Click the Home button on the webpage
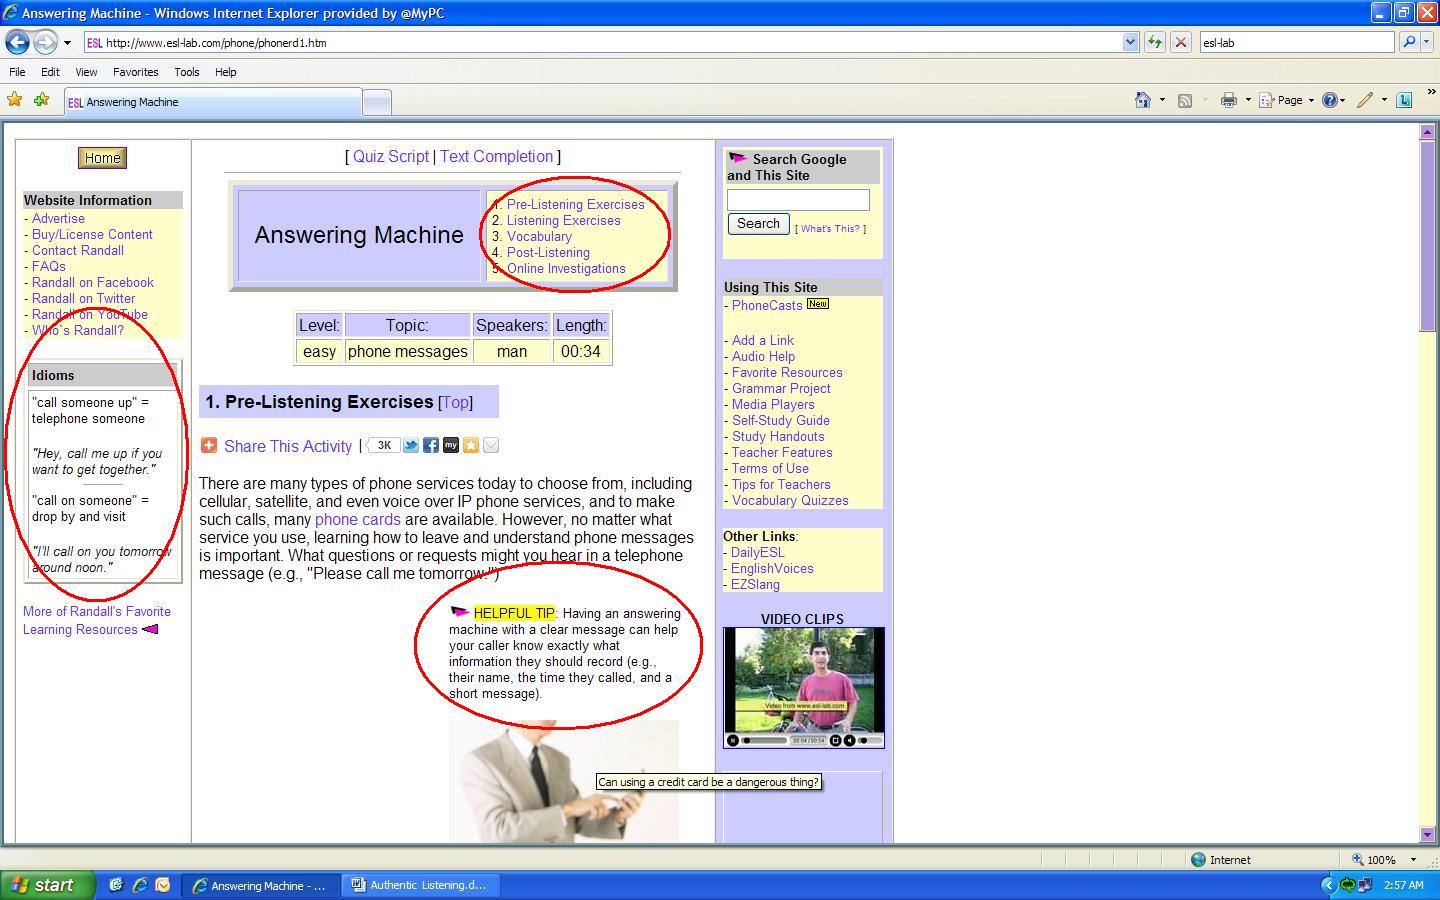 click(102, 158)
